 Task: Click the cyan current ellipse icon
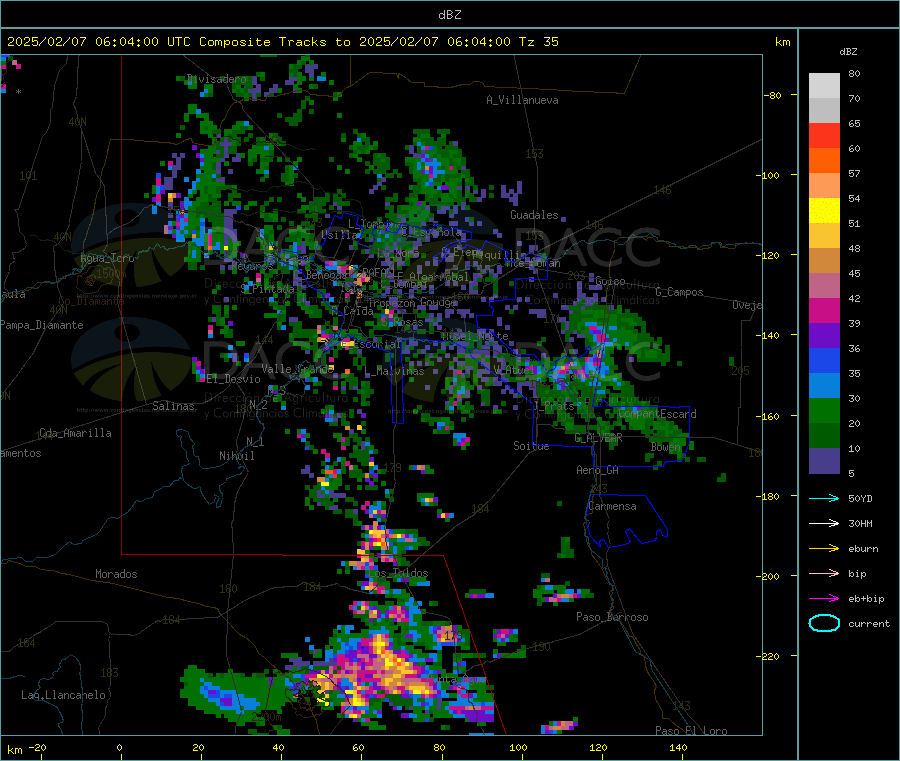tap(824, 623)
